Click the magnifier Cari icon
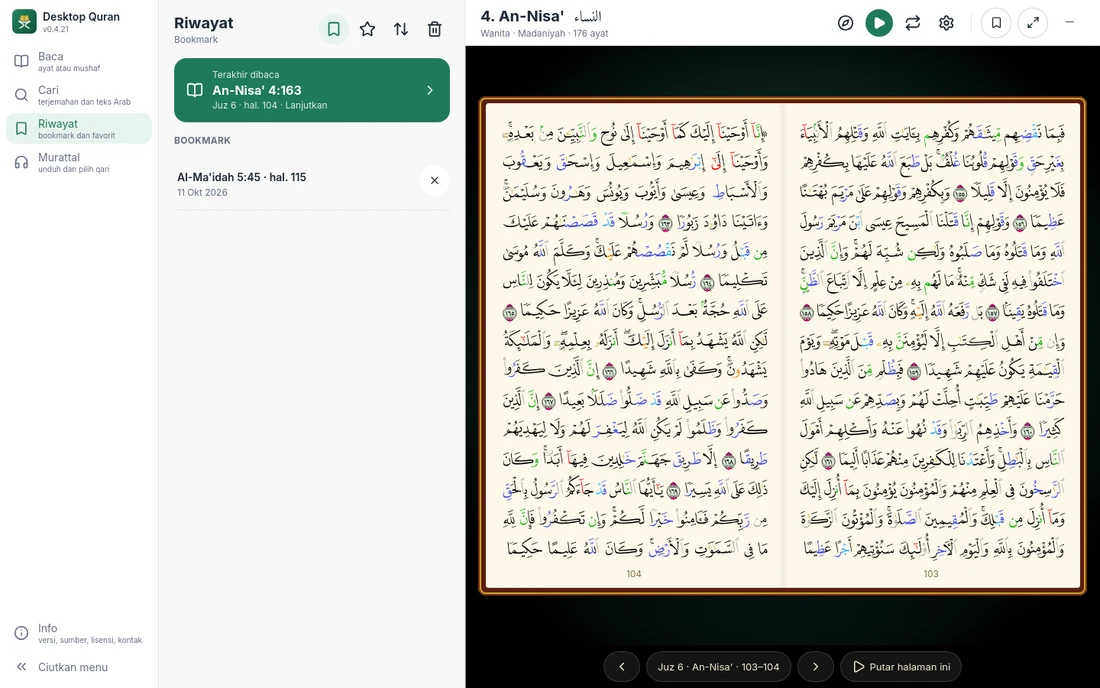The height and width of the screenshot is (688, 1100). tap(22, 95)
